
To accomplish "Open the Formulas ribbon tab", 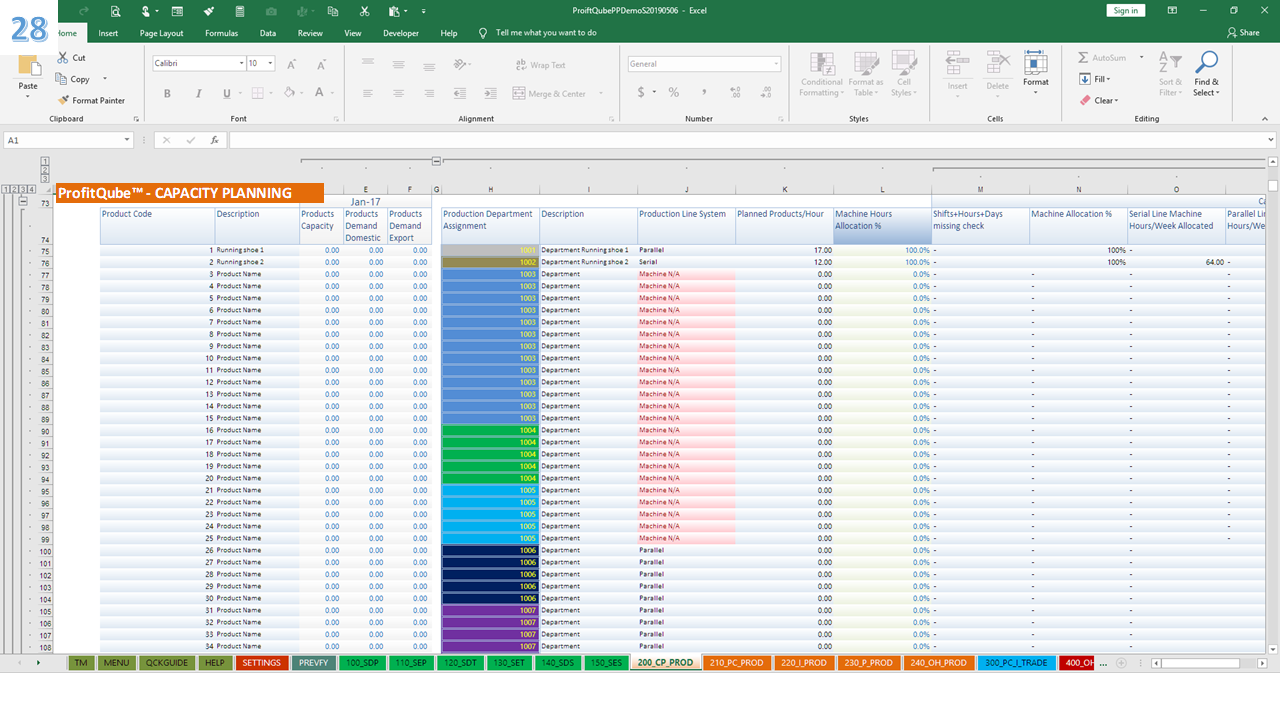I will click(x=221, y=33).
